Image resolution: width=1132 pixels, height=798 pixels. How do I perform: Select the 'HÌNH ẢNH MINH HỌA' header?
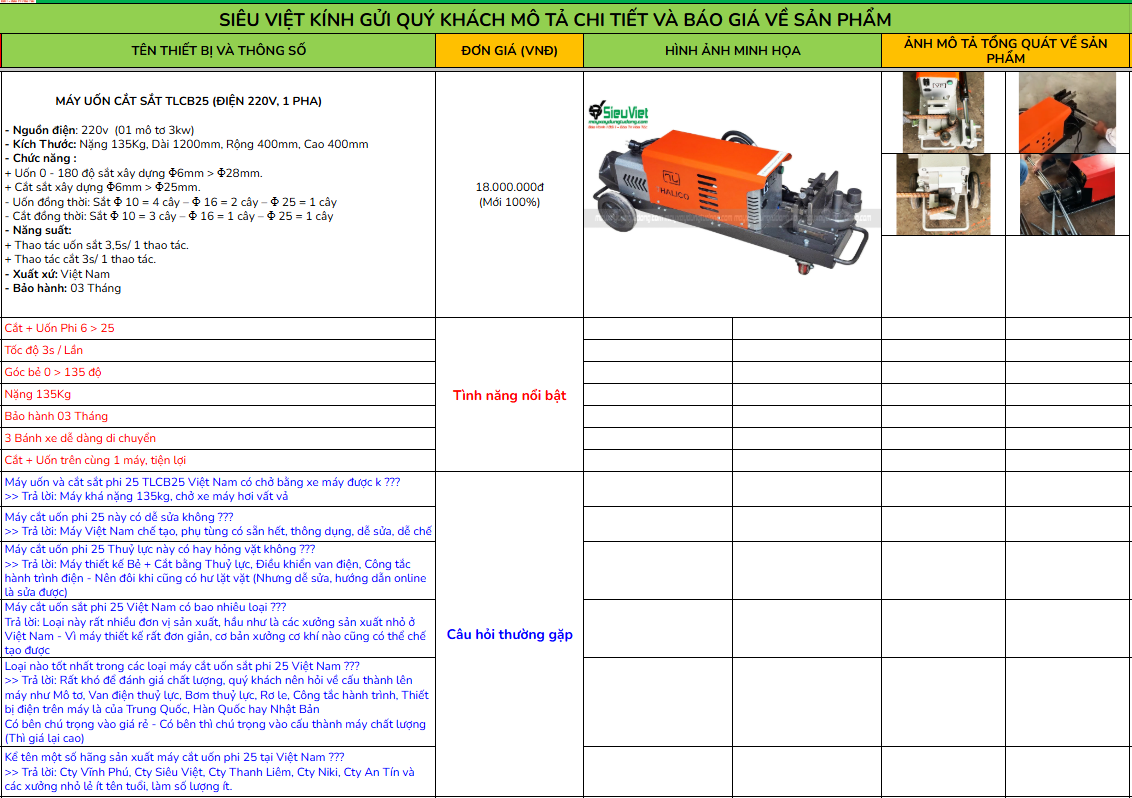click(x=732, y=51)
